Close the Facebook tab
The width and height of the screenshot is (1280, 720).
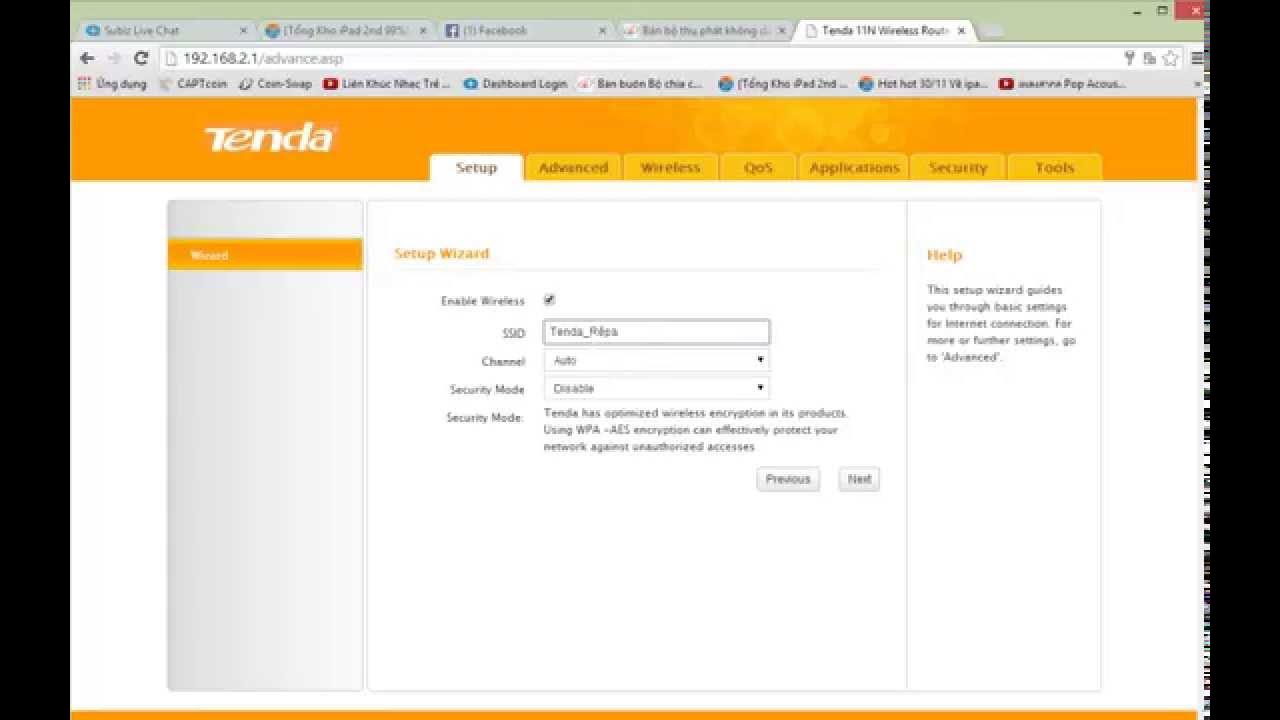(x=602, y=31)
